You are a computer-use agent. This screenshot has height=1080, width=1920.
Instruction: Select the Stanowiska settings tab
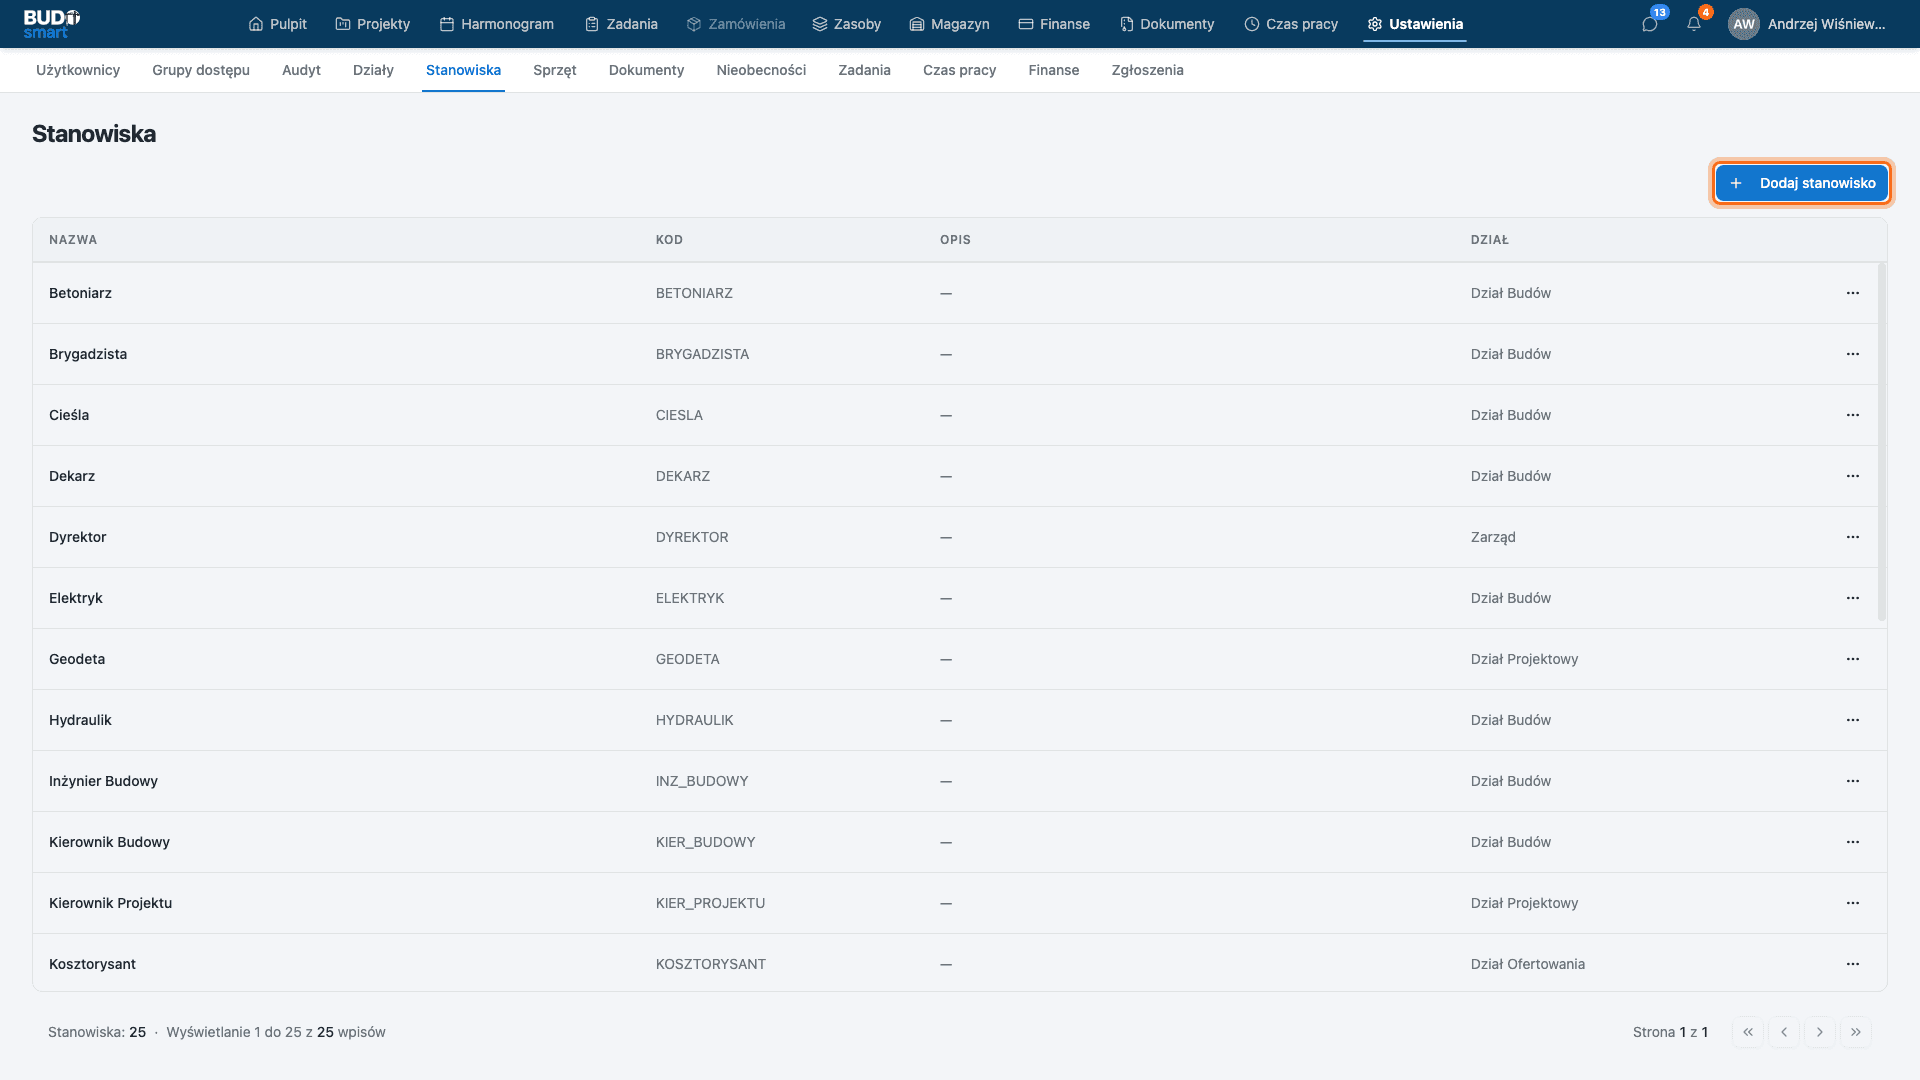[463, 70]
